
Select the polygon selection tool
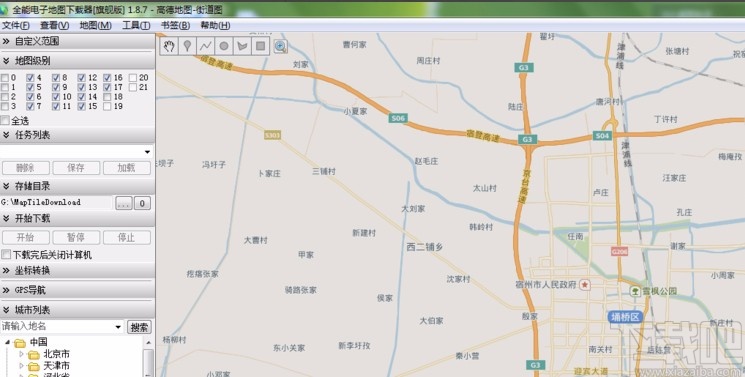click(x=242, y=46)
